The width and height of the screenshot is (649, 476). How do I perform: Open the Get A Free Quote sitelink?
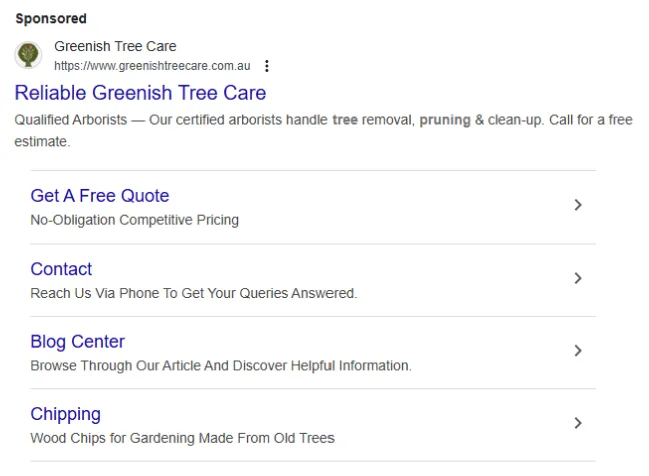pyautogui.click(x=100, y=196)
